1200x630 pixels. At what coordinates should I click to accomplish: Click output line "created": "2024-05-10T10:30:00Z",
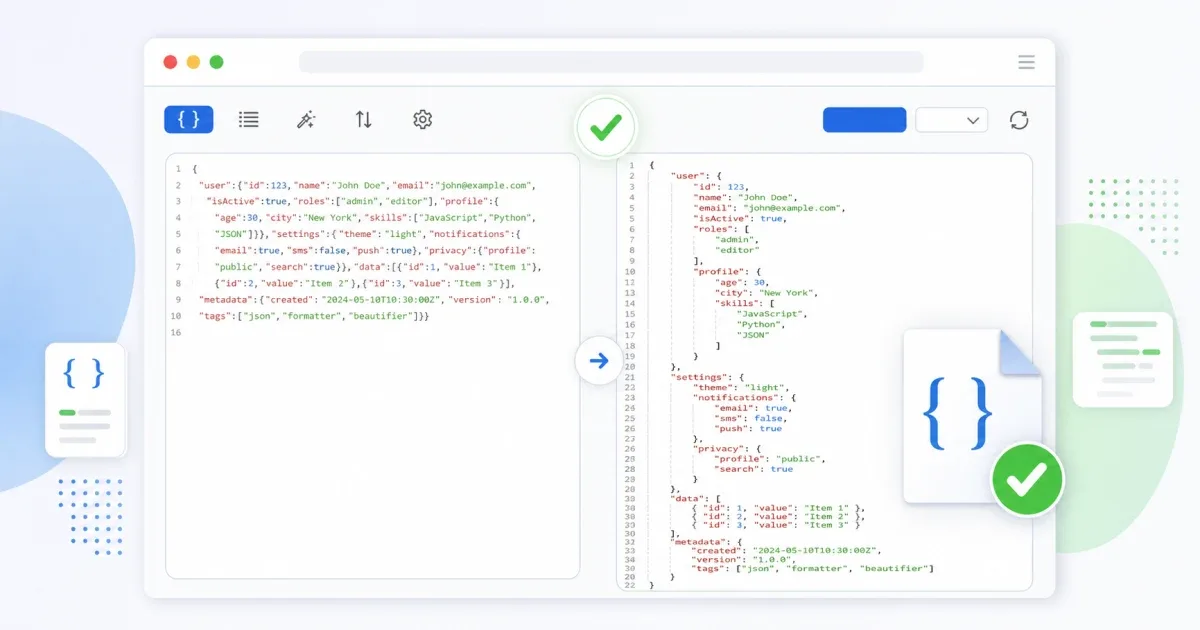coord(786,550)
